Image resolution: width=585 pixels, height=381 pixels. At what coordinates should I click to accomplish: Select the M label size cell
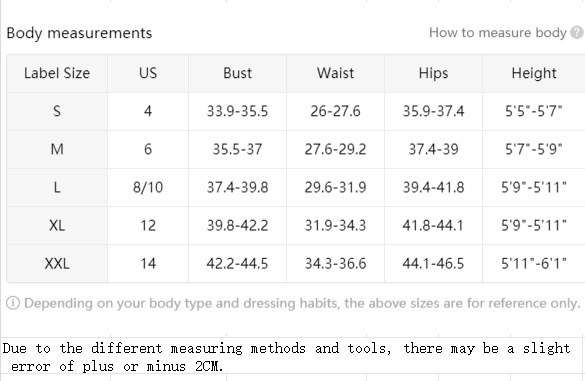(57, 149)
